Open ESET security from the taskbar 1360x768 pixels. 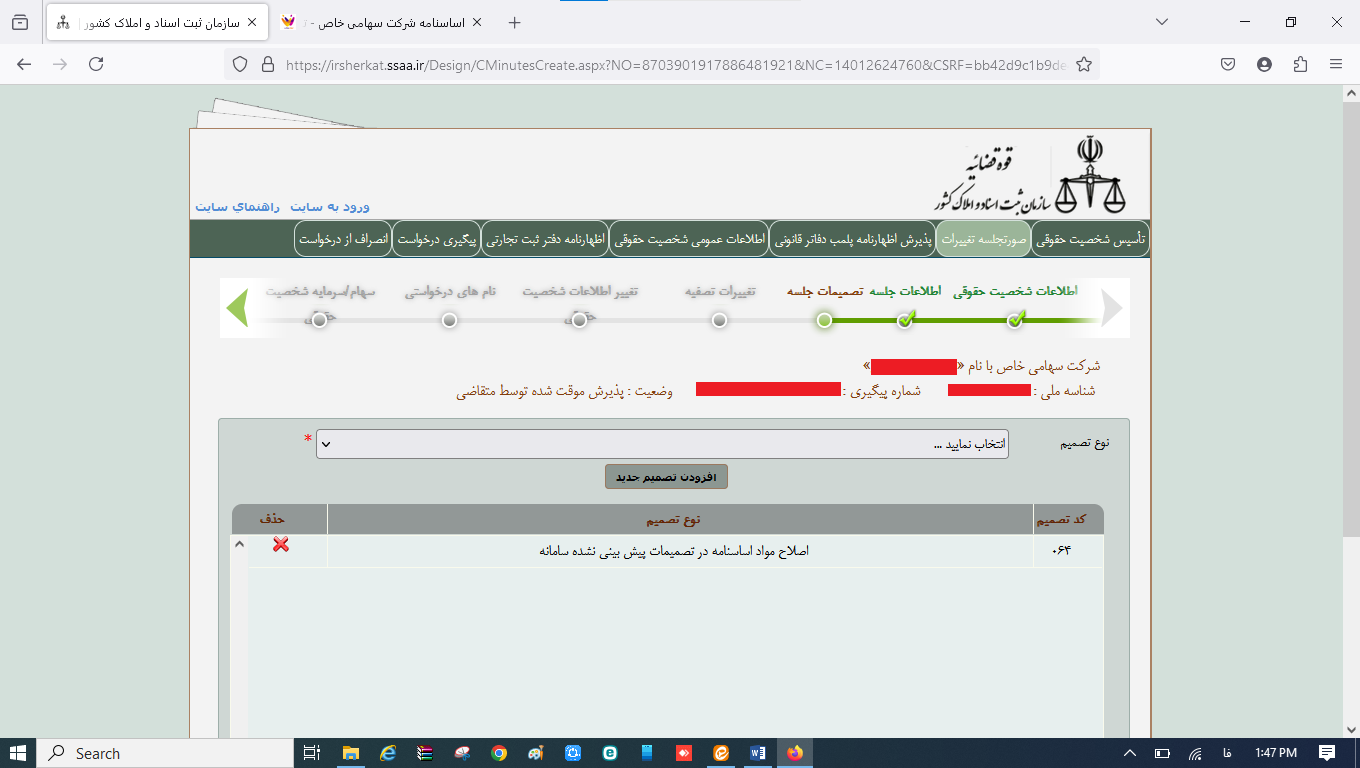coord(610,753)
